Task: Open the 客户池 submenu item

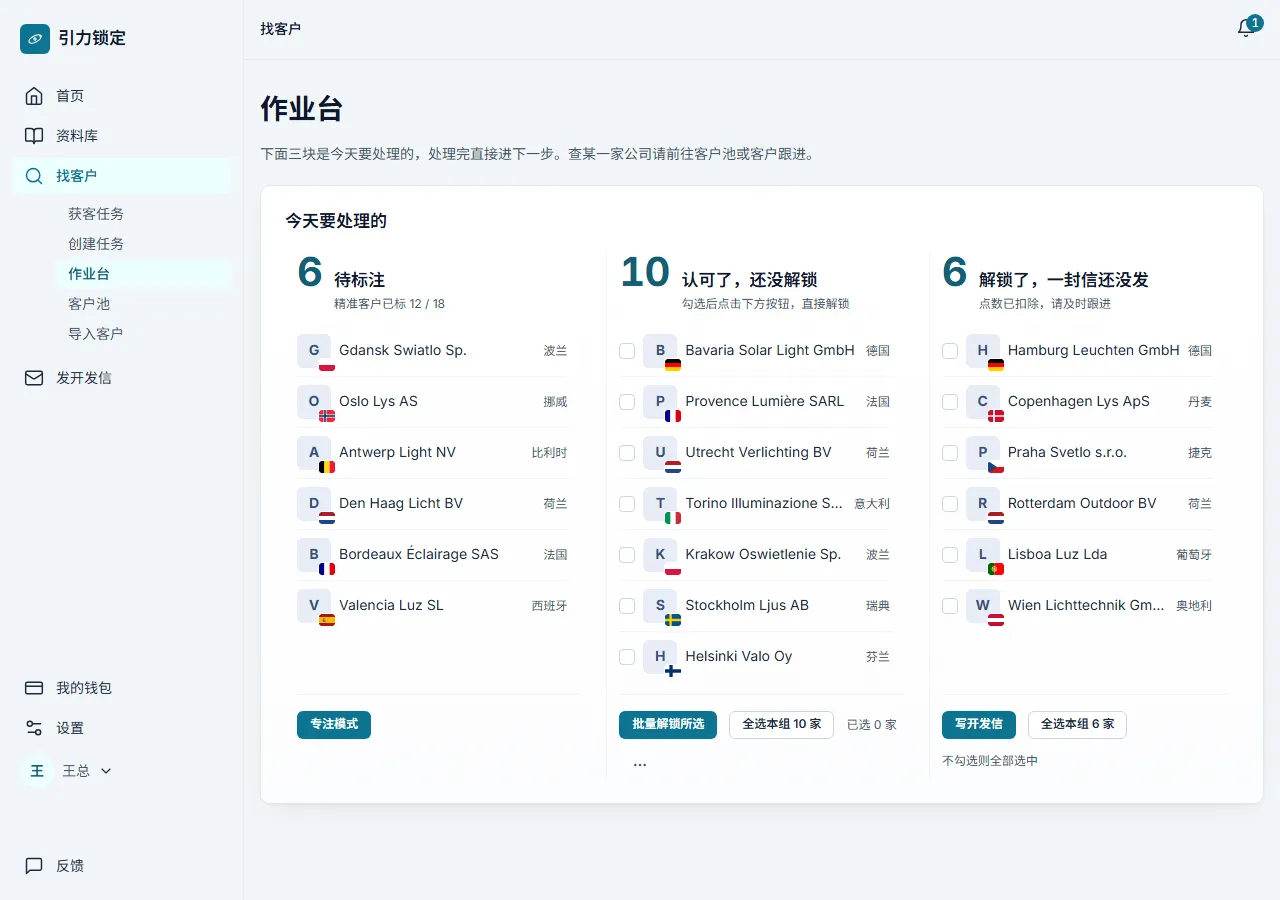Action: (89, 304)
